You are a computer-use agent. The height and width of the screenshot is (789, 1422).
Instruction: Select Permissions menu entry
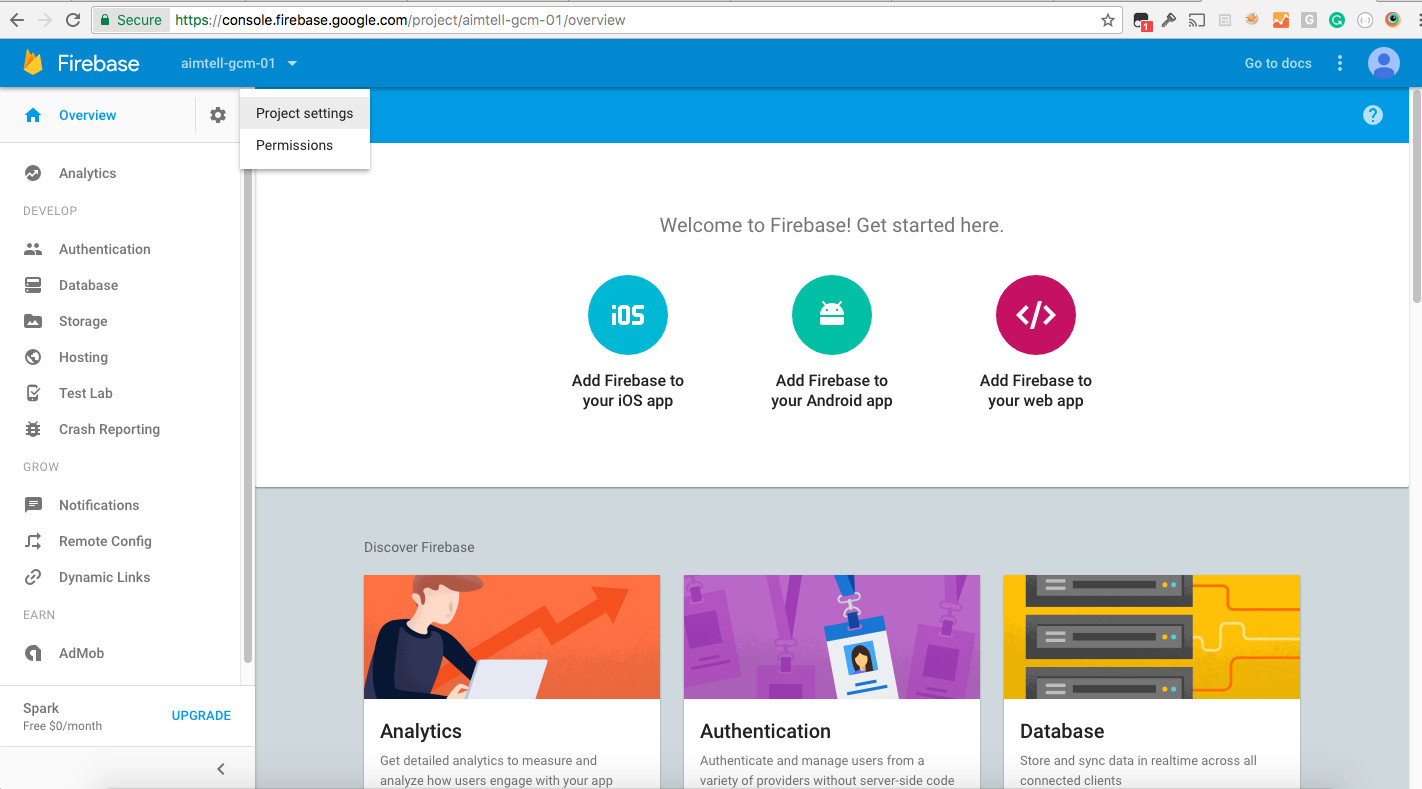pos(305,145)
